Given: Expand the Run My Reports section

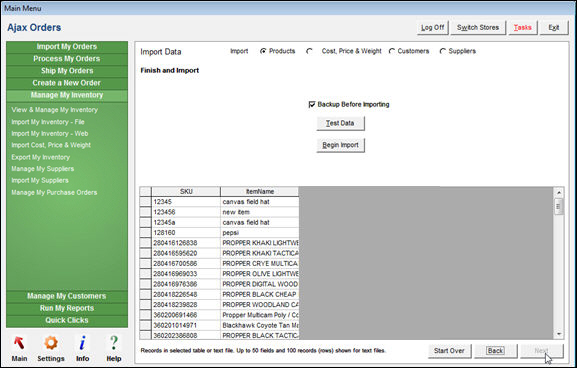Looking at the screenshot, I should pos(67,308).
